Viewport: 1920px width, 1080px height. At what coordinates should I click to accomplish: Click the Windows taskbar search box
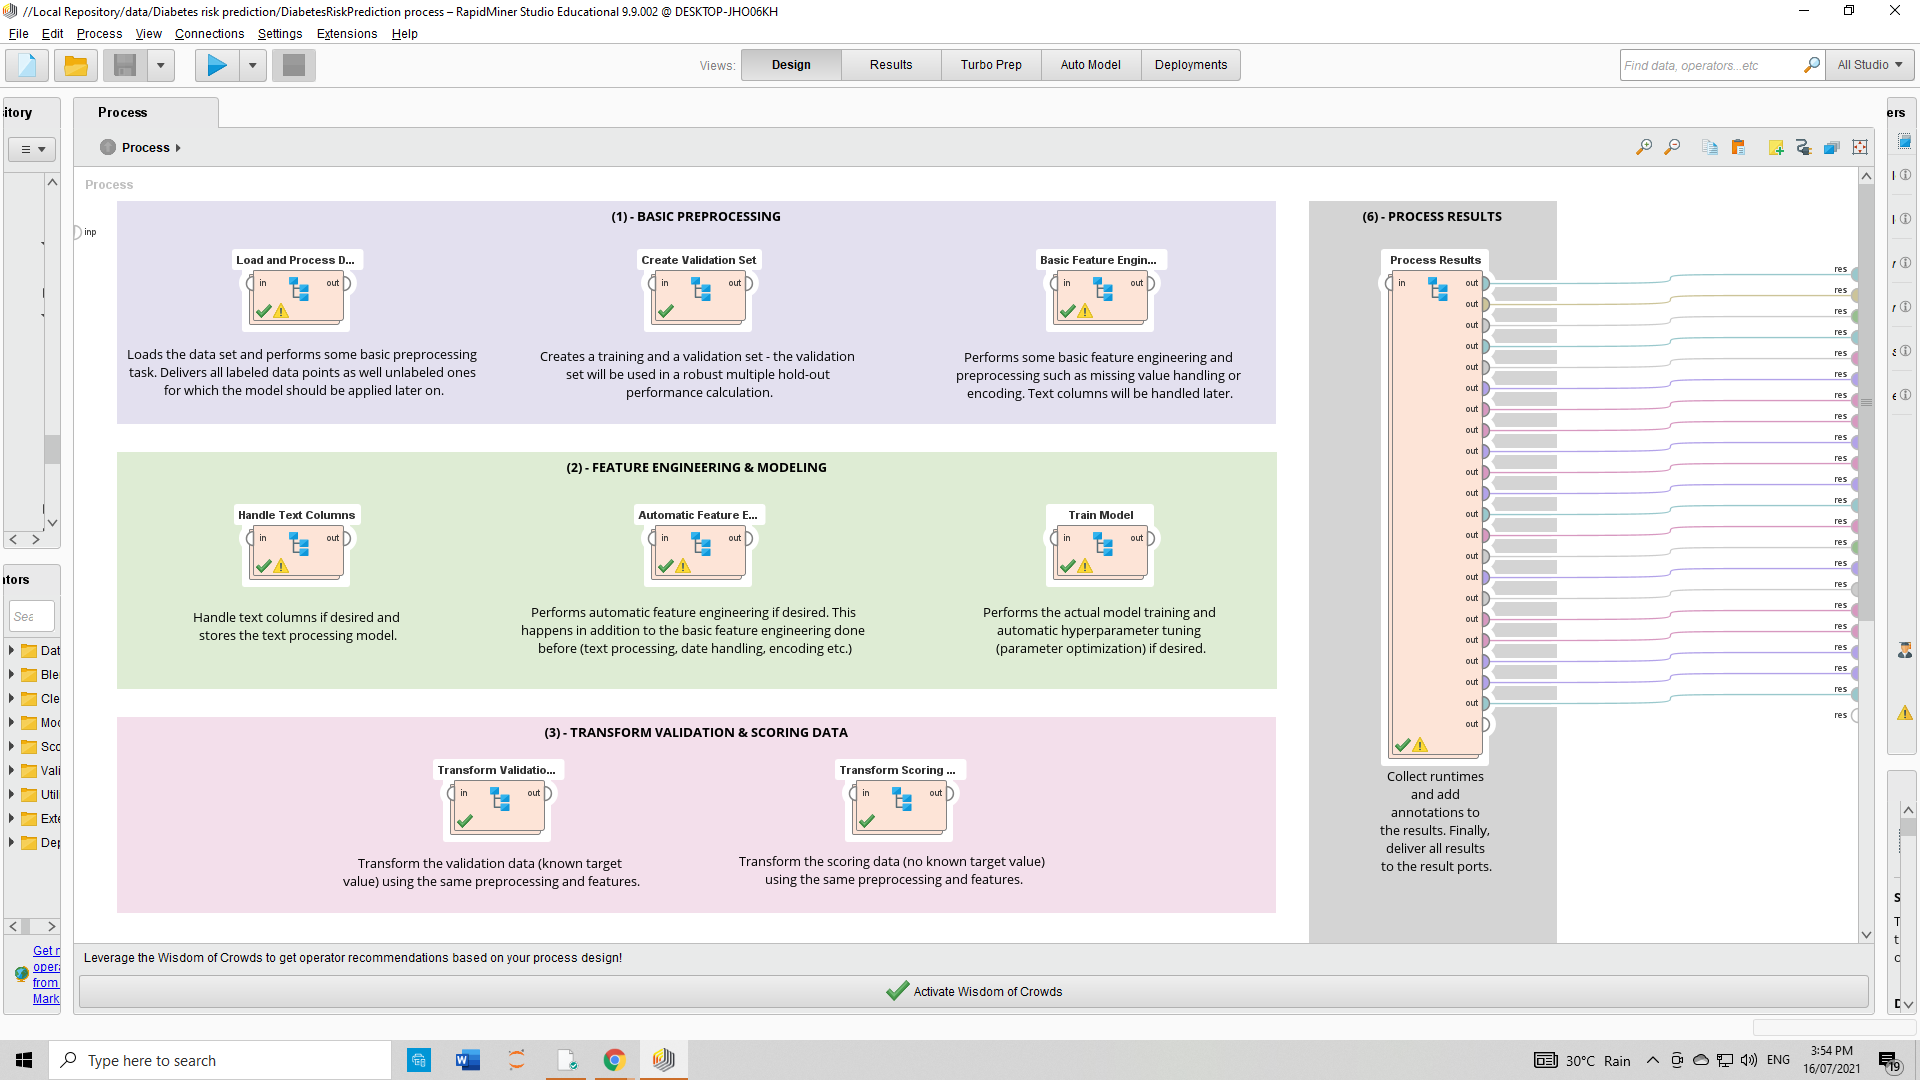[220, 1060]
